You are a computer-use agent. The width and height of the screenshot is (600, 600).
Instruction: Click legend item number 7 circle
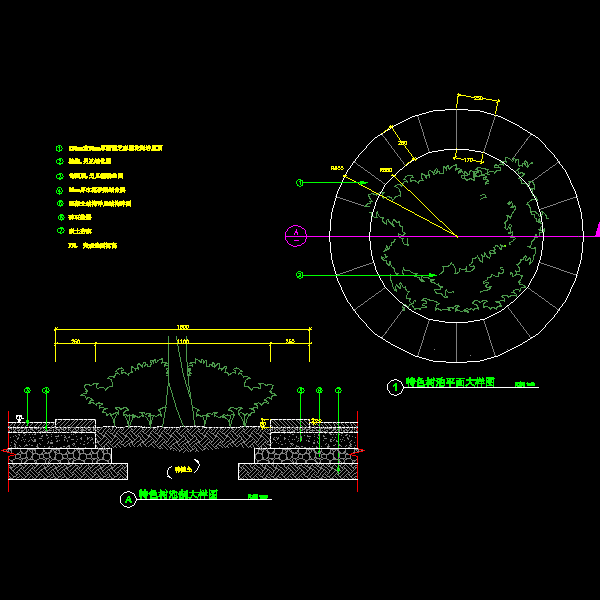pyautogui.click(x=59, y=230)
